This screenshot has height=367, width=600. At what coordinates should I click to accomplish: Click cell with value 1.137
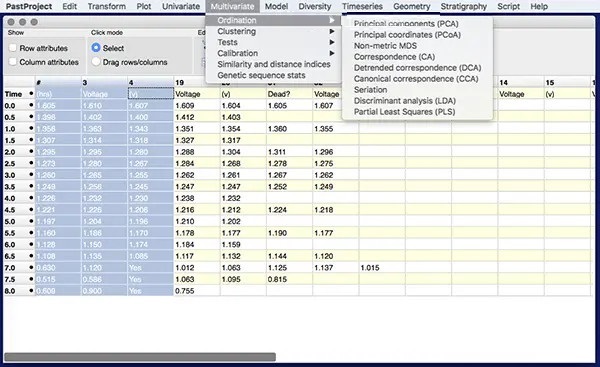click(x=336, y=268)
